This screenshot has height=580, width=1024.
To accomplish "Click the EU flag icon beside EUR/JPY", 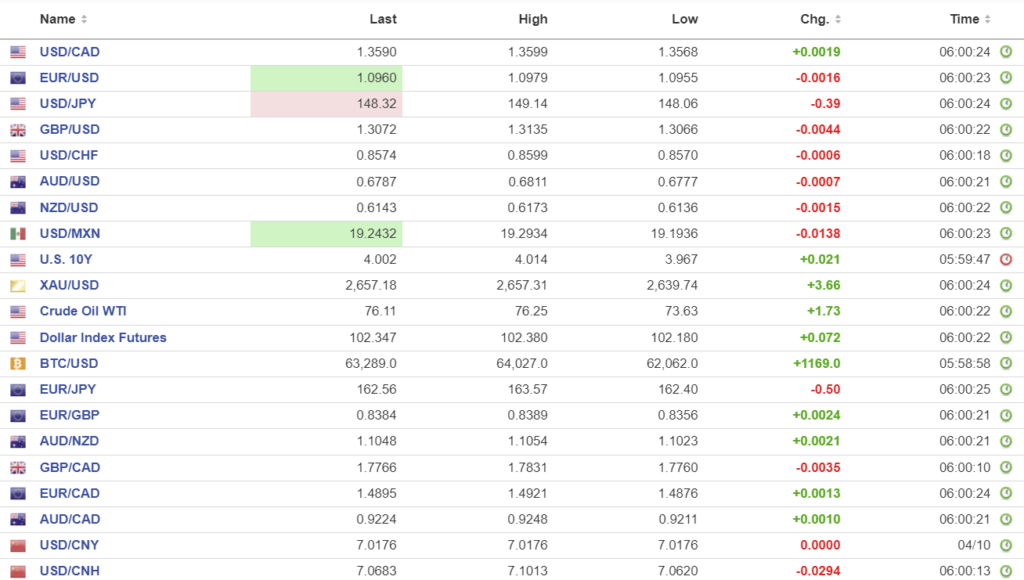I will 18,390.
